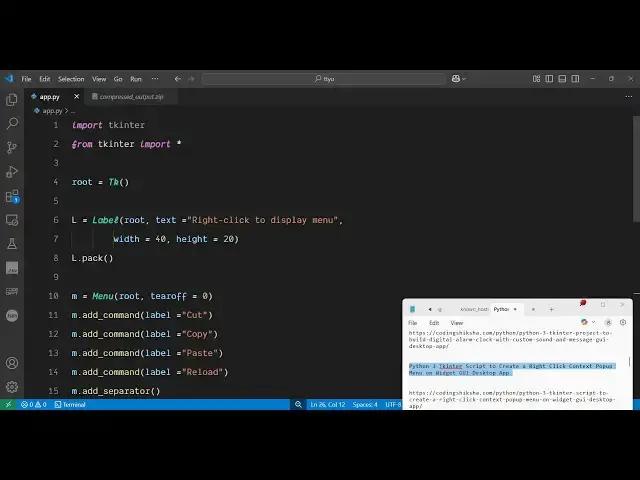Click the right-click-context-popup-menu URL in Notepad
This screenshot has width=640, height=480.
(512, 399)
